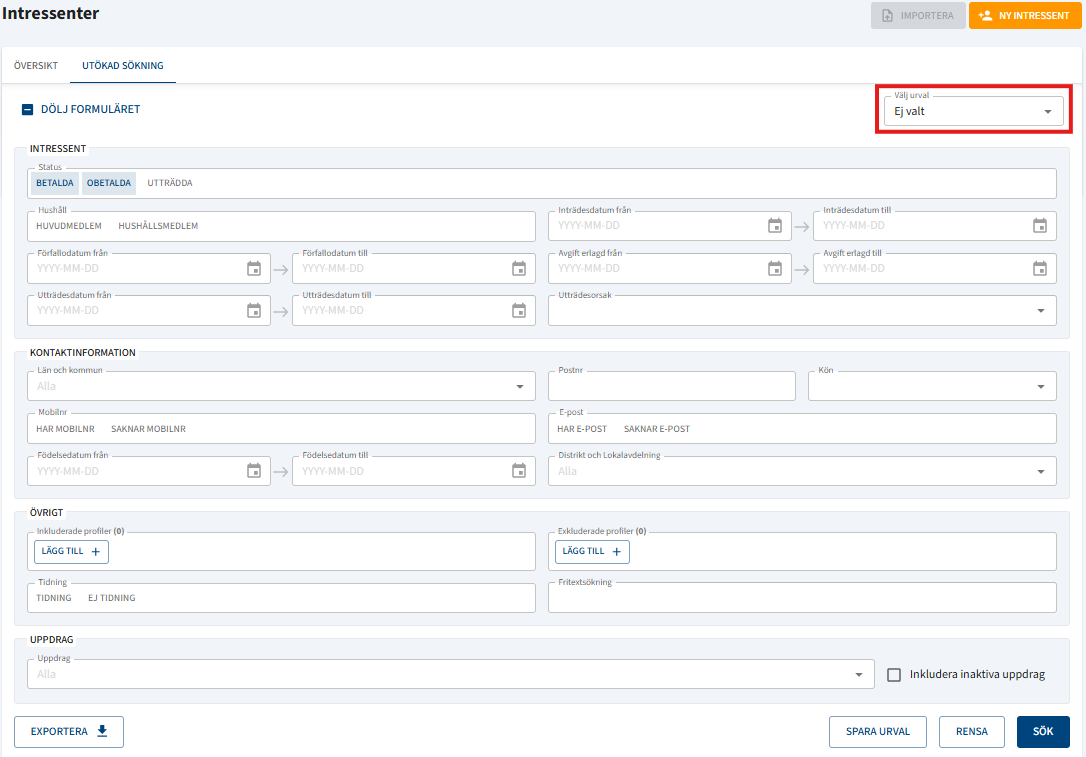This screenshot has height=757, width=1086.
Task: Open the Välj urval dropdown
Action: [x=973, y=111]
